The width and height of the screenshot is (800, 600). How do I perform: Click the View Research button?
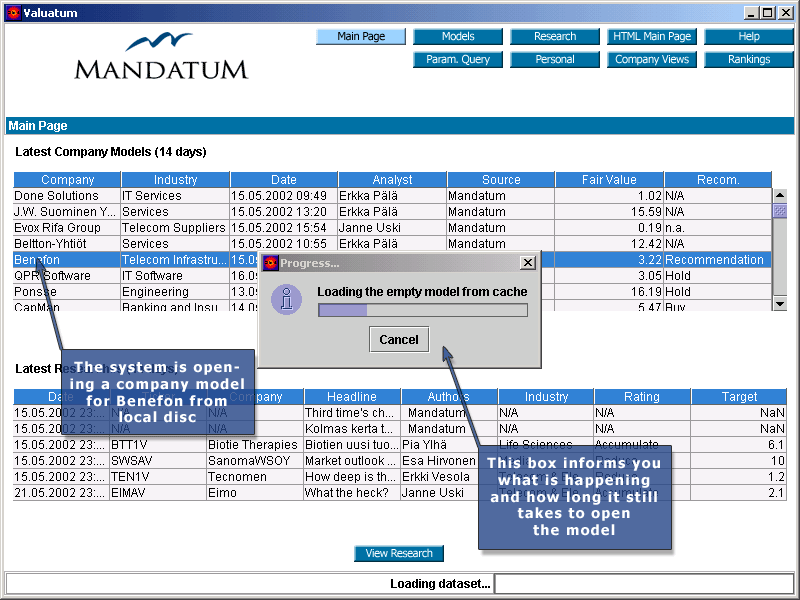click(399, 553)
